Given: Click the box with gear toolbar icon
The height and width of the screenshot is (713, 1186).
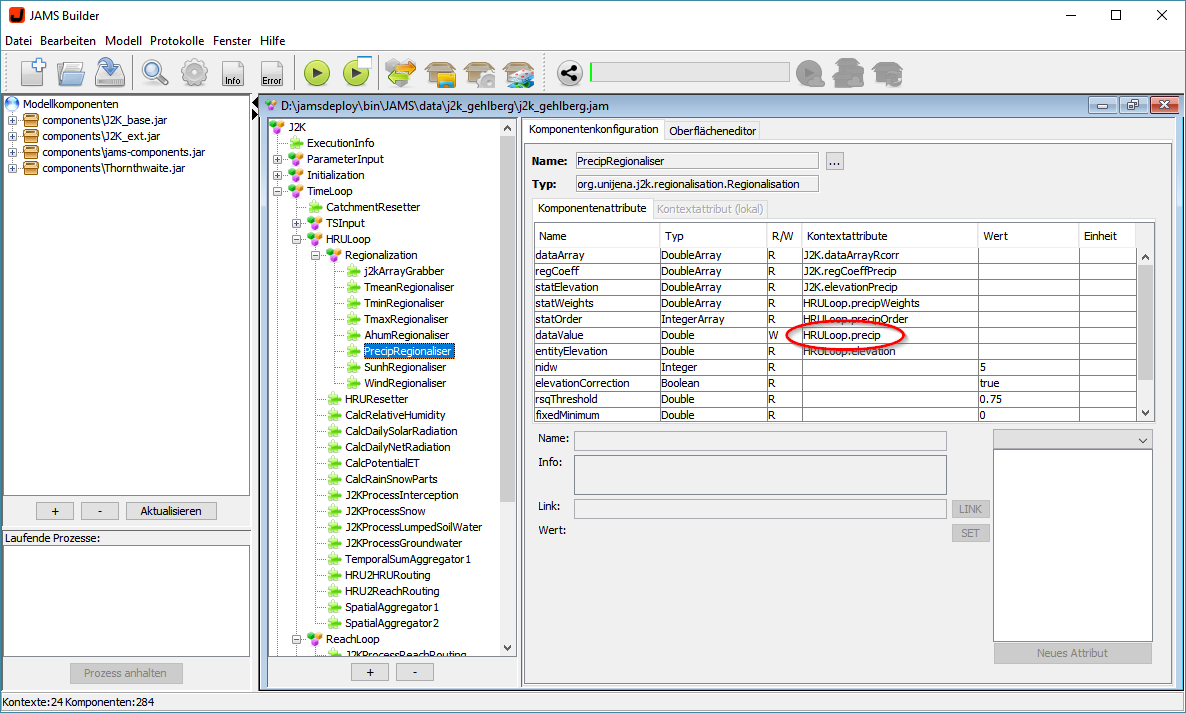Looking at the screenshot, I should 480,74.
